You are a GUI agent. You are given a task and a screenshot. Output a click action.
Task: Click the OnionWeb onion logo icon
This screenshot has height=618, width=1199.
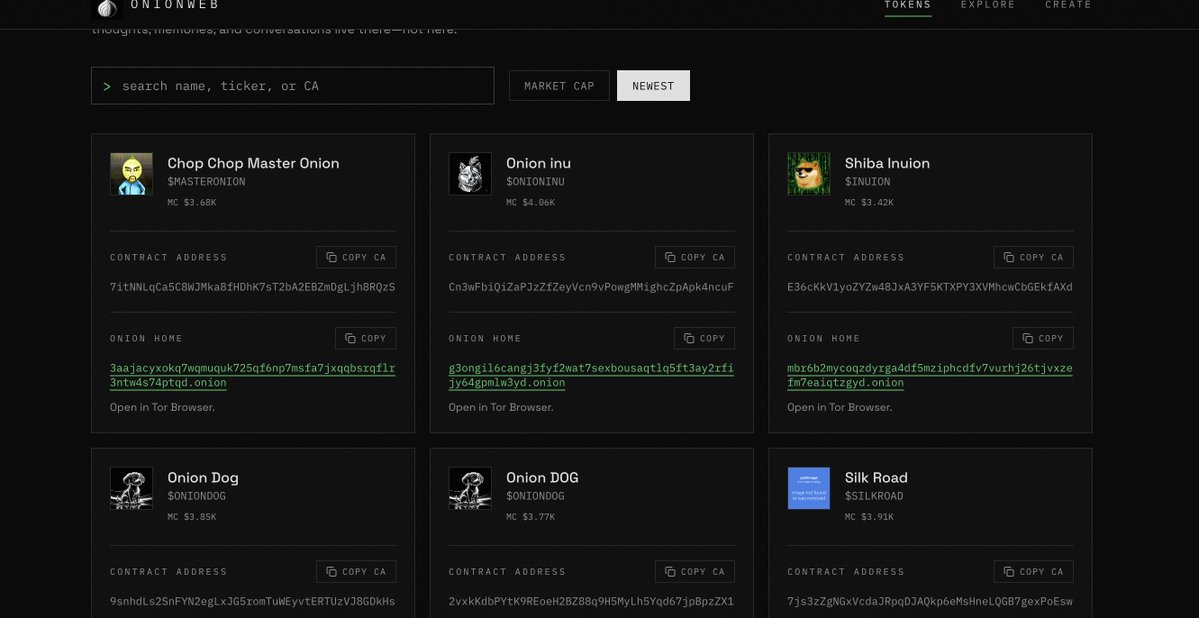point(107,8)
